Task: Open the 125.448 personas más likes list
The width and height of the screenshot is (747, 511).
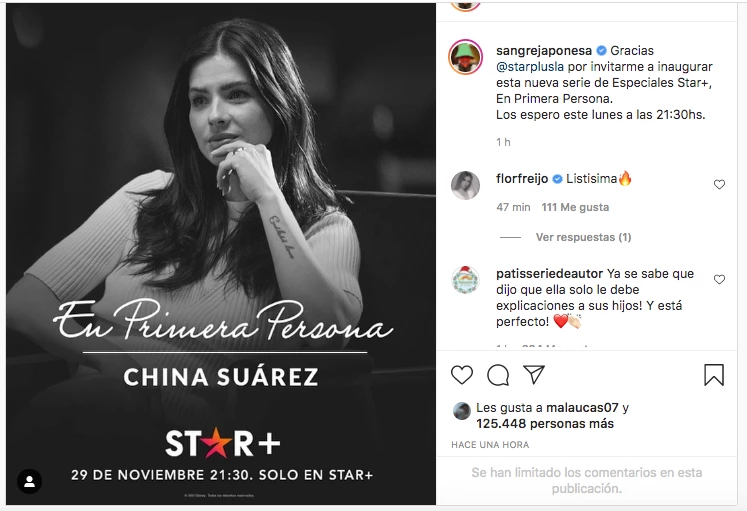Action: click(x=545, y=424)
